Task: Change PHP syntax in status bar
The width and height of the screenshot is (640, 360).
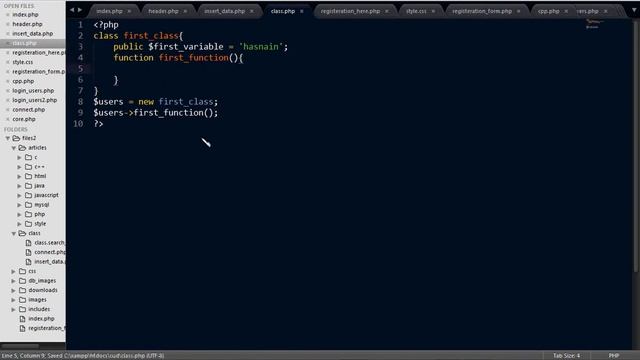Action: (x=613, y=356)
